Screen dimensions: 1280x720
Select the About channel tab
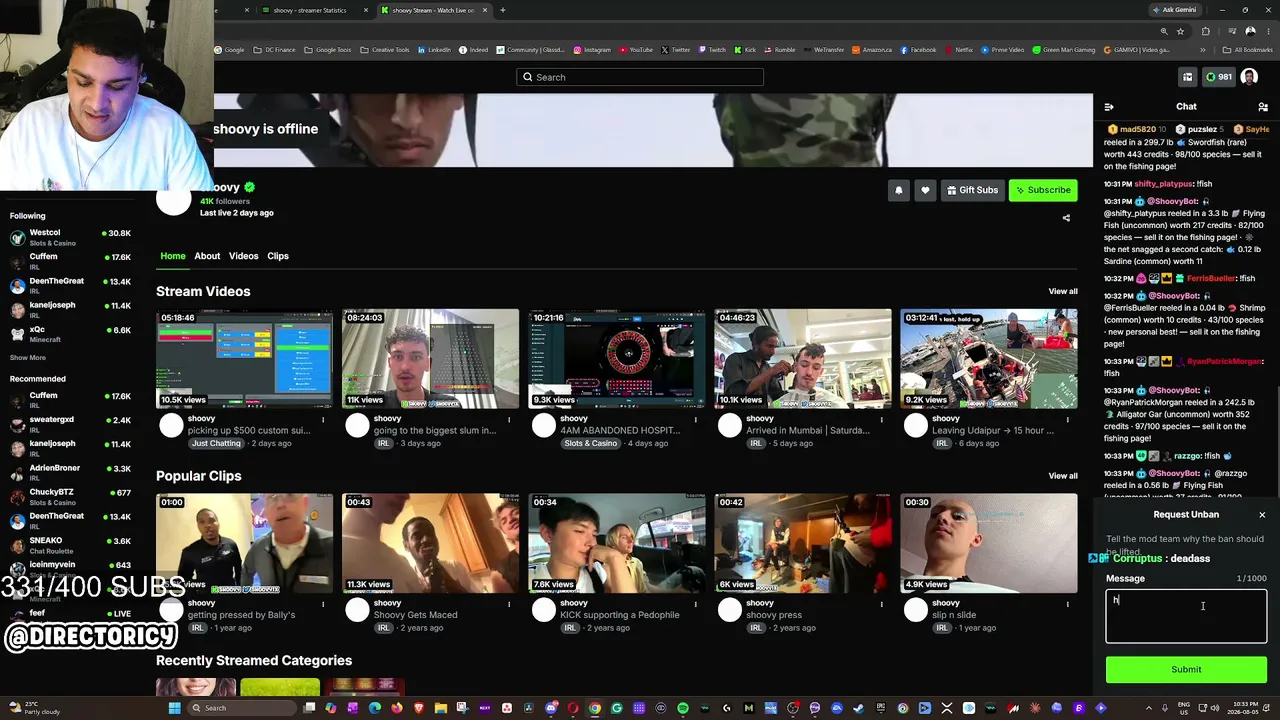tap(207, 256)
